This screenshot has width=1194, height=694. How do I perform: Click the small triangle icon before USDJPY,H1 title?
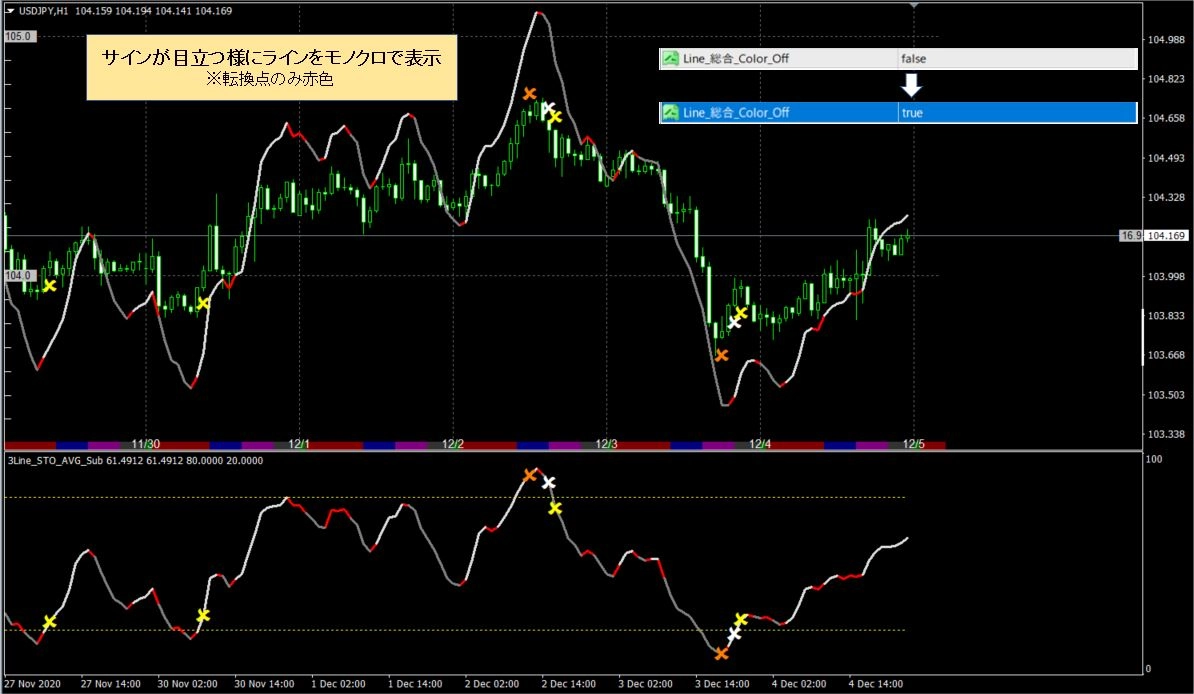click(10, 11)
